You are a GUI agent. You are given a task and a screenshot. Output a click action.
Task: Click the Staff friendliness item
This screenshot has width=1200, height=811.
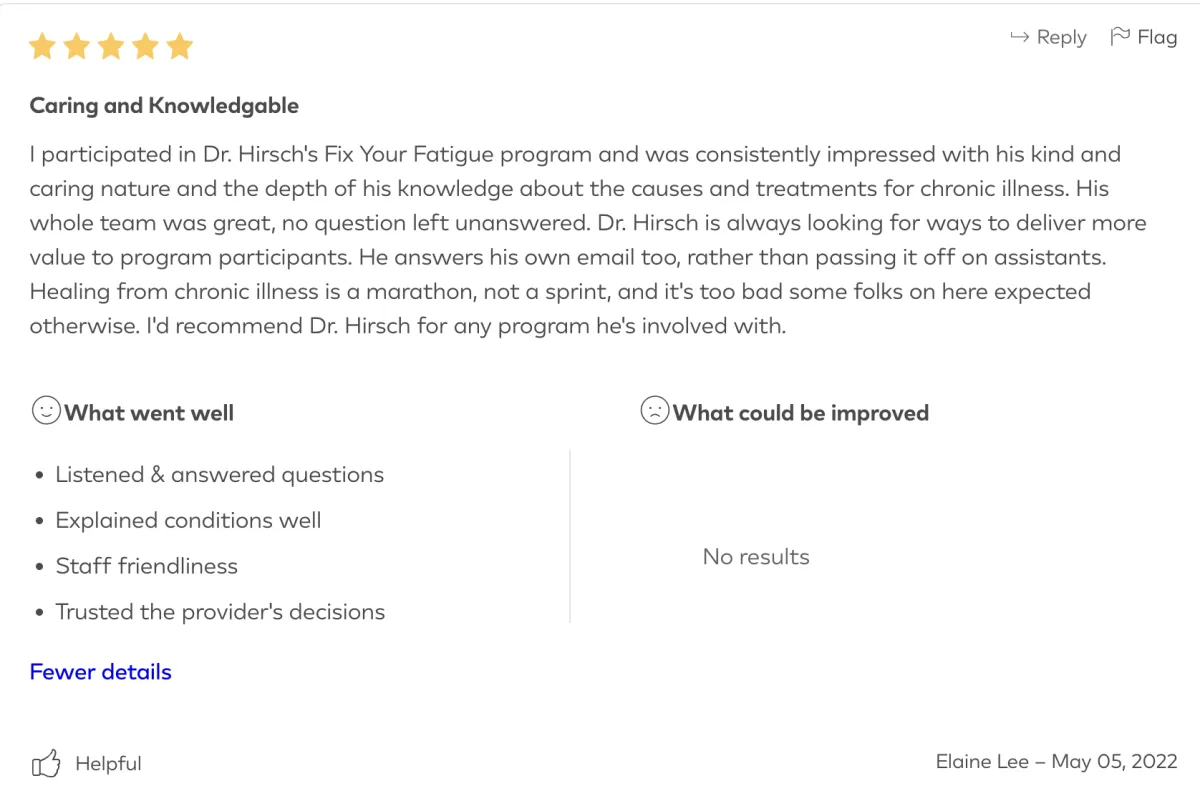tap(146, 566)
